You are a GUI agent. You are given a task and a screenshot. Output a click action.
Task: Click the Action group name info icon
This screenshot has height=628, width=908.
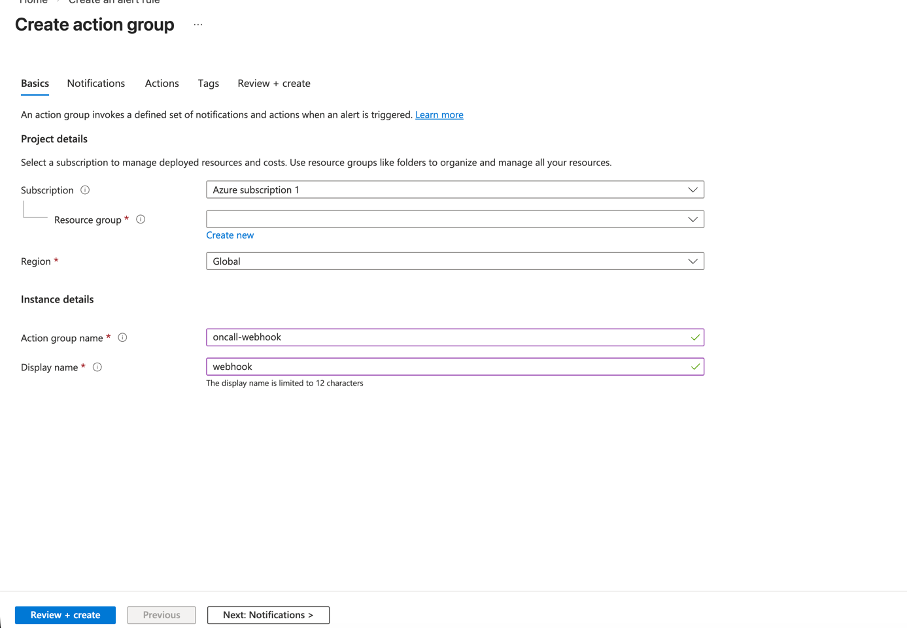pos(122,338)
